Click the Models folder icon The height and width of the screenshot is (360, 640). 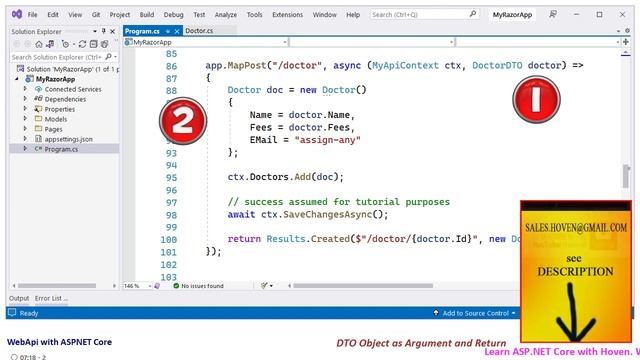click(38, 119)
